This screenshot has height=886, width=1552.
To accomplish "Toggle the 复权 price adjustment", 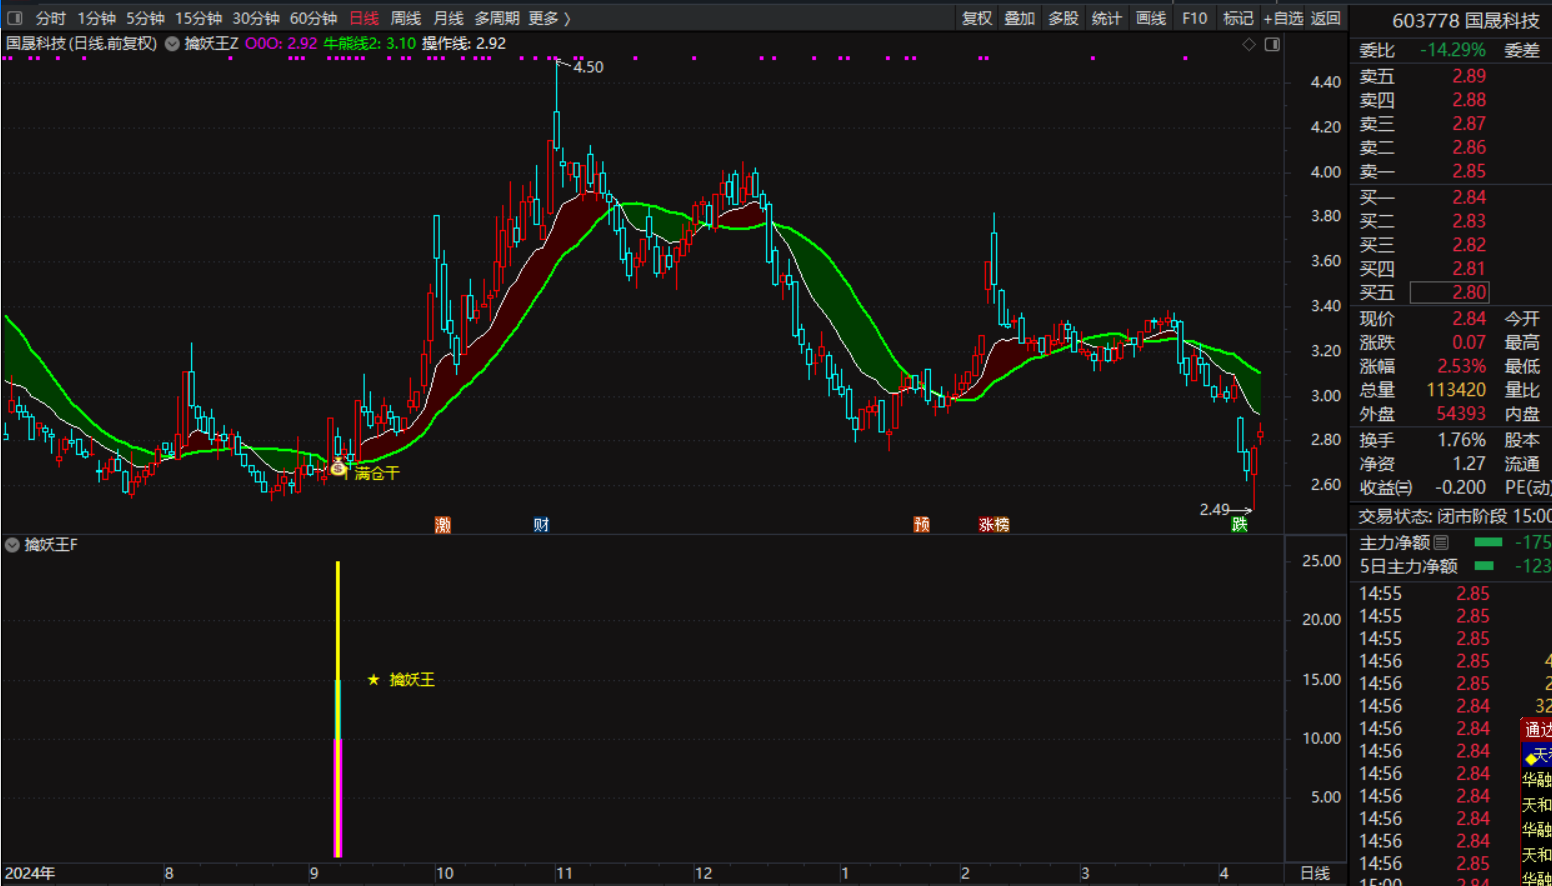I will [x=976, y=18].
